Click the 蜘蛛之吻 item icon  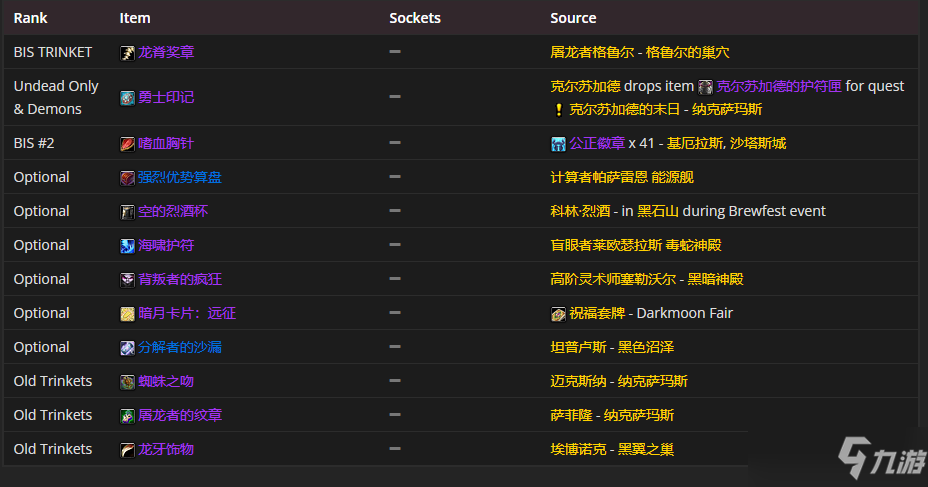tap(127, 382)
